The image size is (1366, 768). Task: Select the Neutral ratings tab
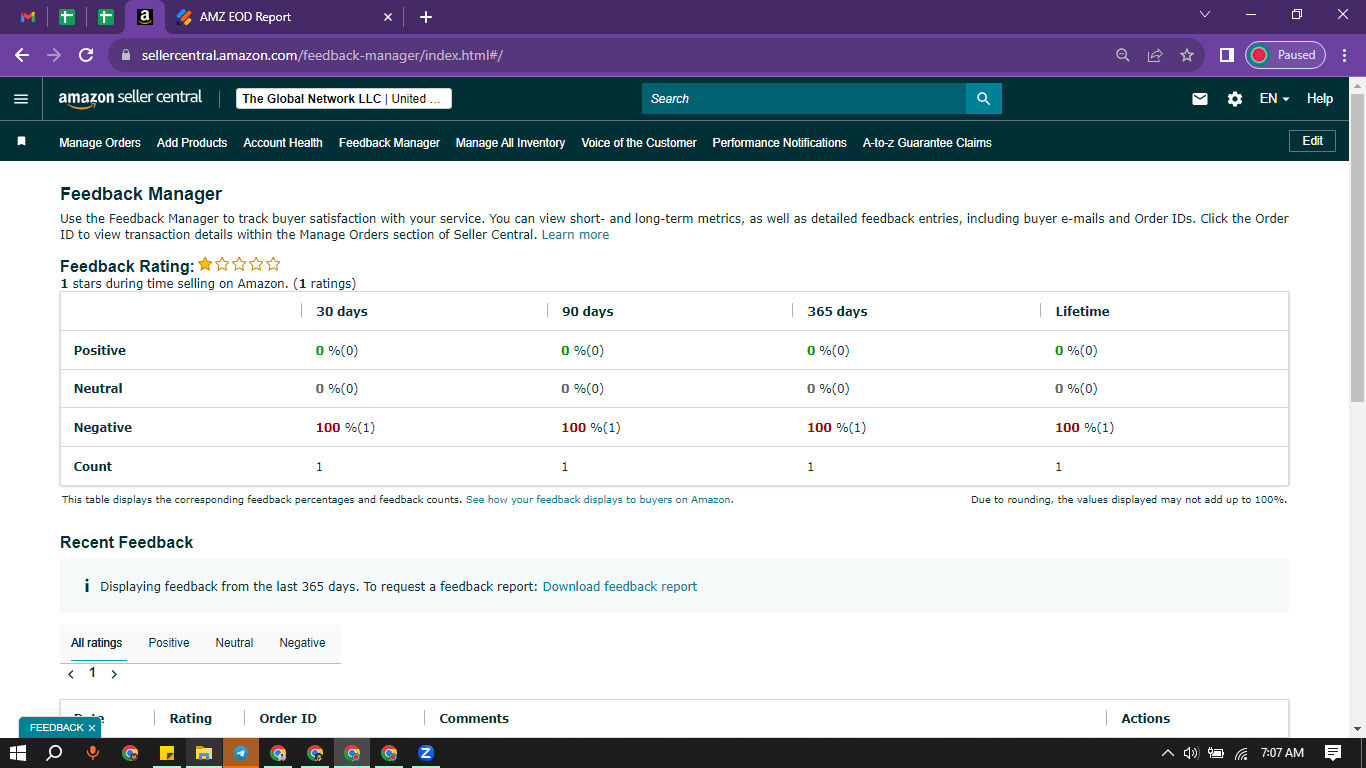tap(234, 643)
